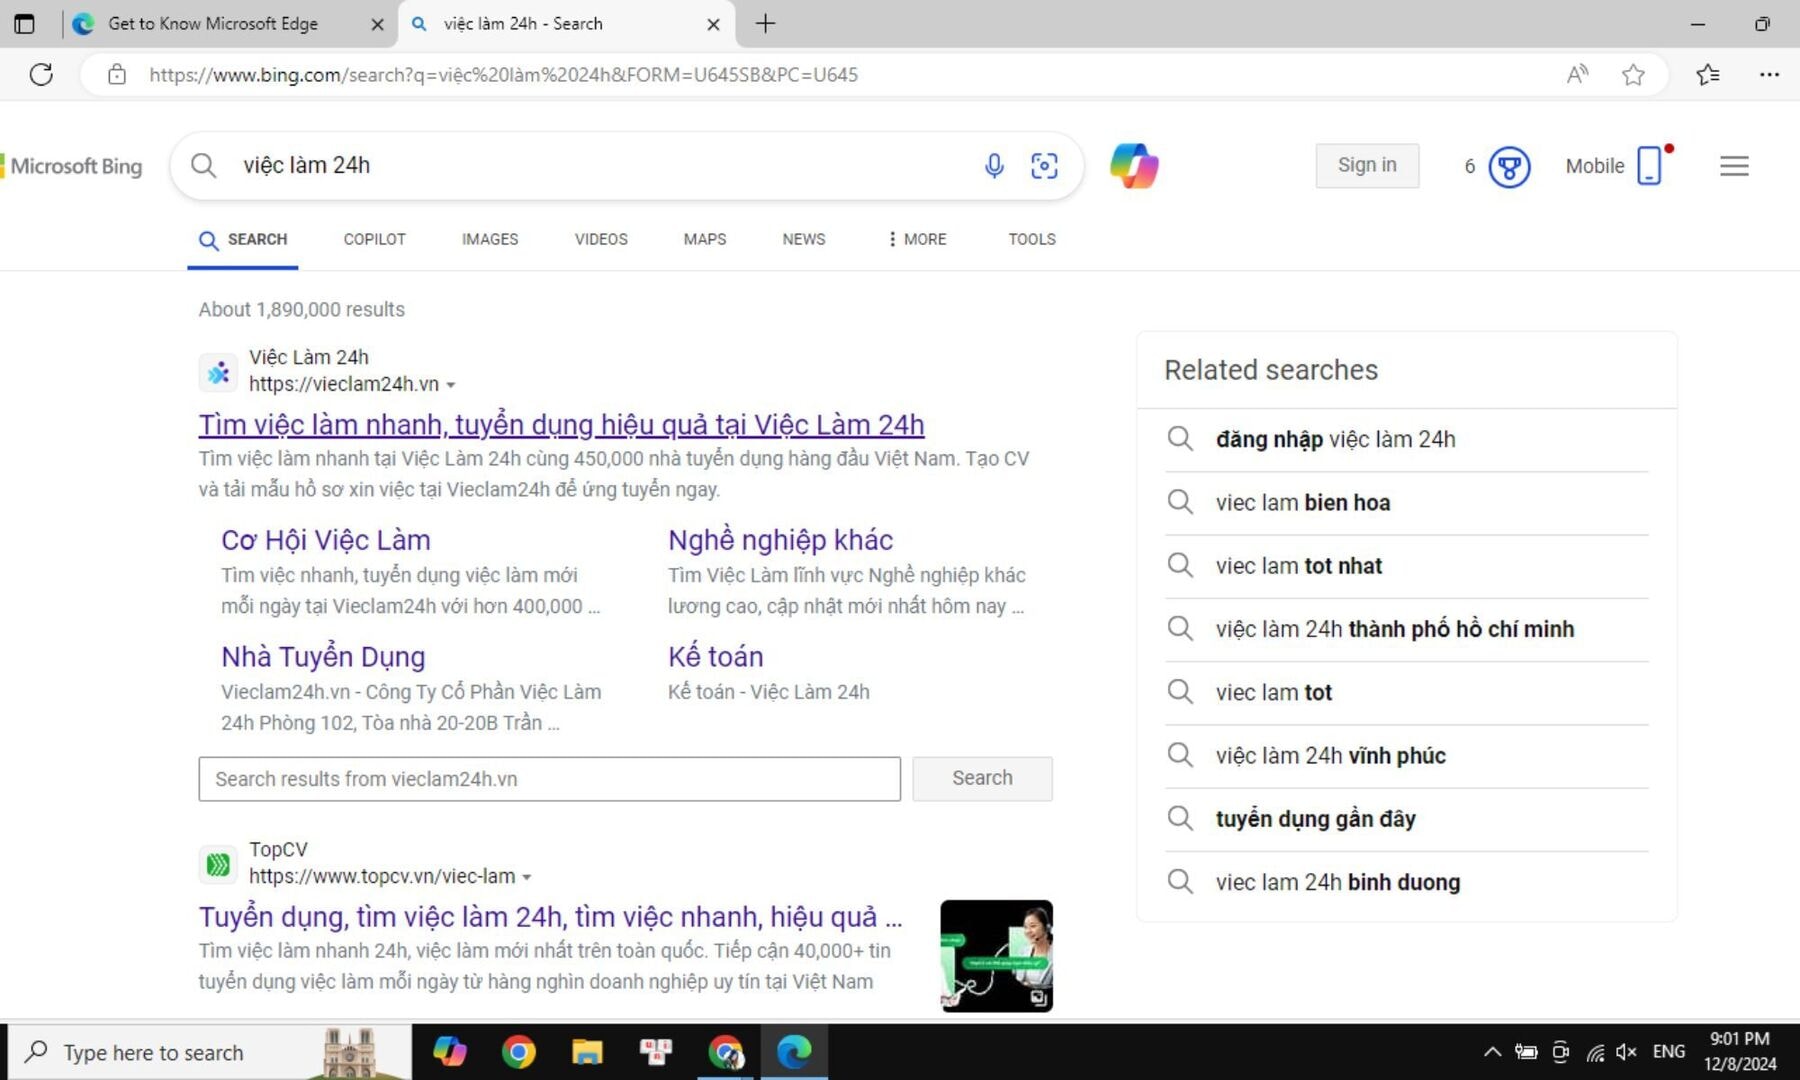Viewport: 1800px width, 1080px height.
Task: Open Tìm việc làm nhanh result link
Action: point(561,425)
